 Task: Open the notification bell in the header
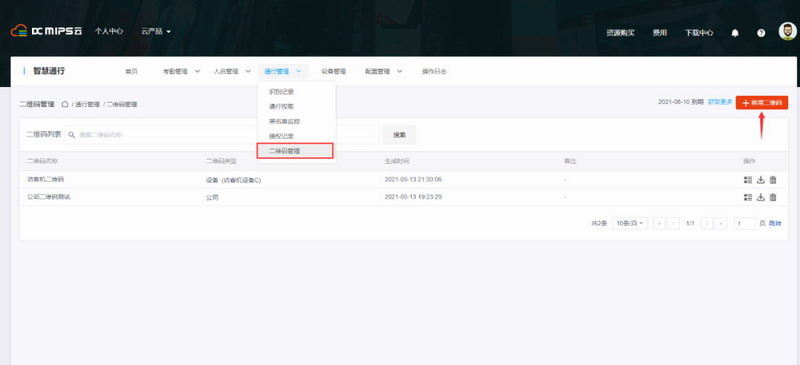pyautogui.click(x=735, y=33)
